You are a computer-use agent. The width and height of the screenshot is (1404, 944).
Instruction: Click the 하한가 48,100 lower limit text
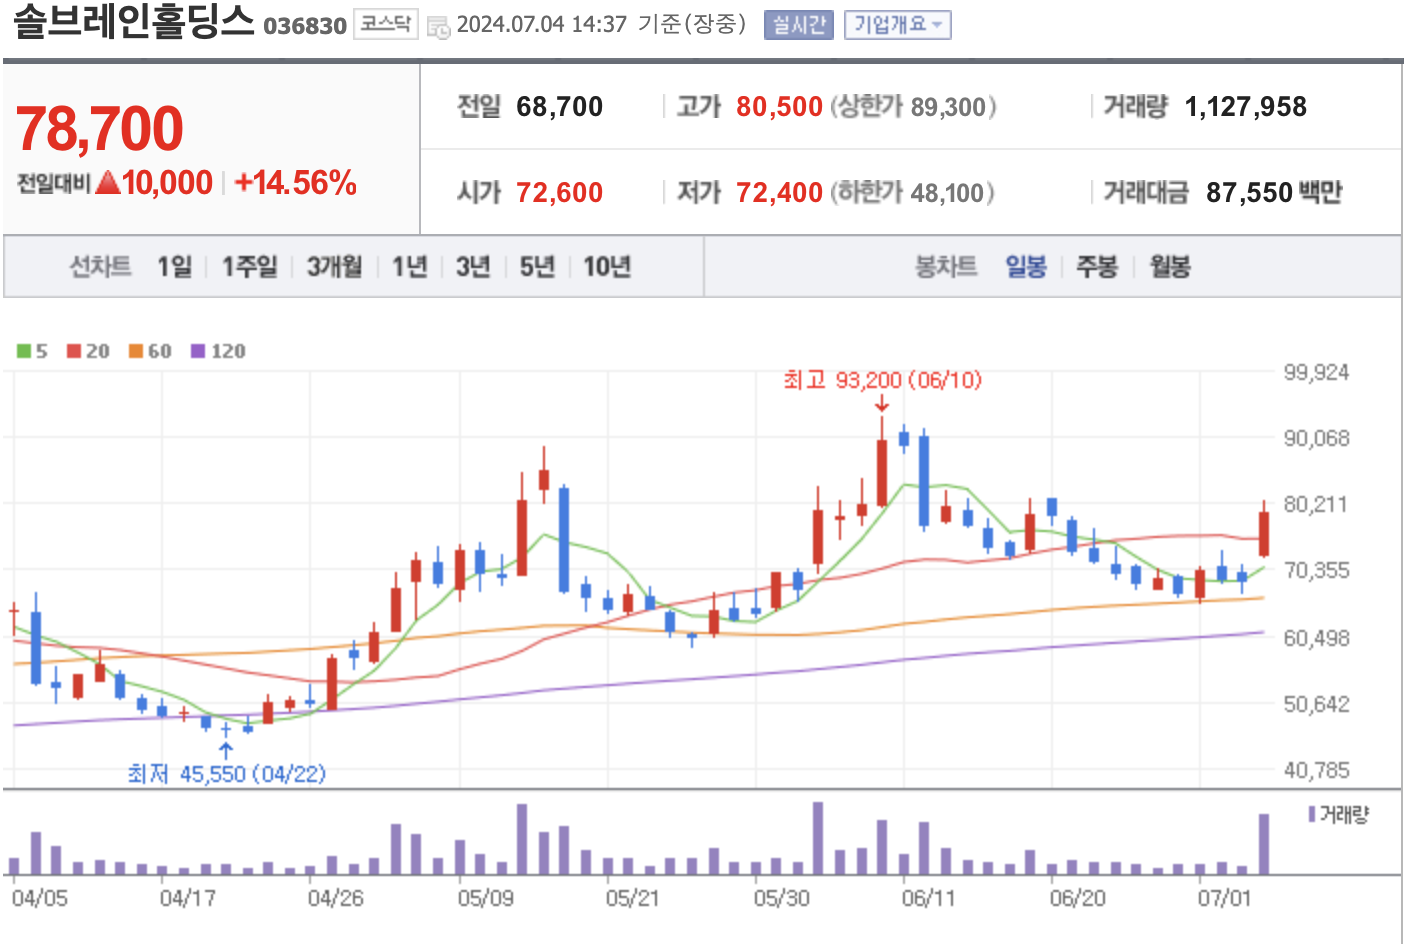[912, 193]
